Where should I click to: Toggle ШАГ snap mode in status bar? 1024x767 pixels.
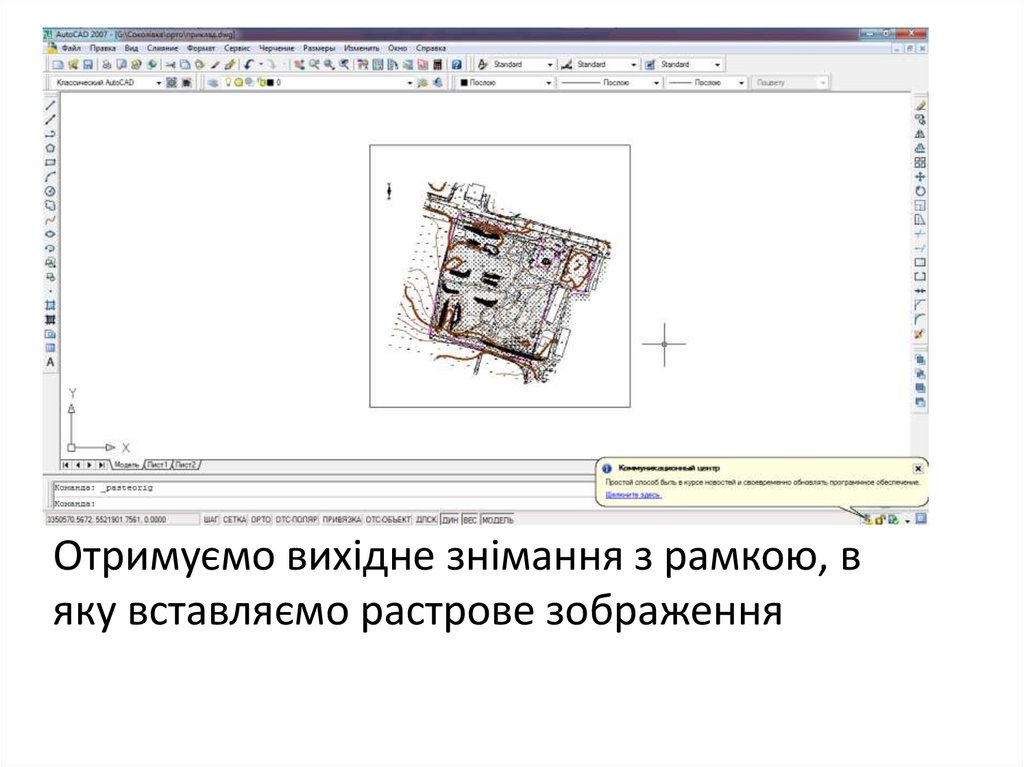pos(211,520)
